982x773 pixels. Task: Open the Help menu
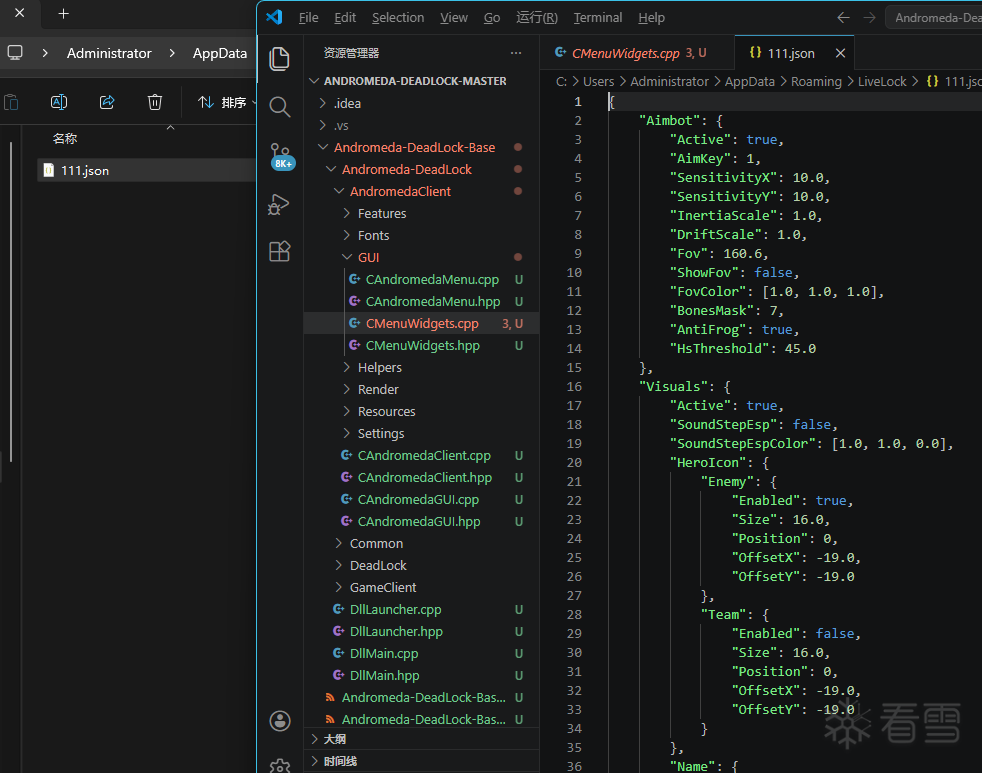coord(651,18)
